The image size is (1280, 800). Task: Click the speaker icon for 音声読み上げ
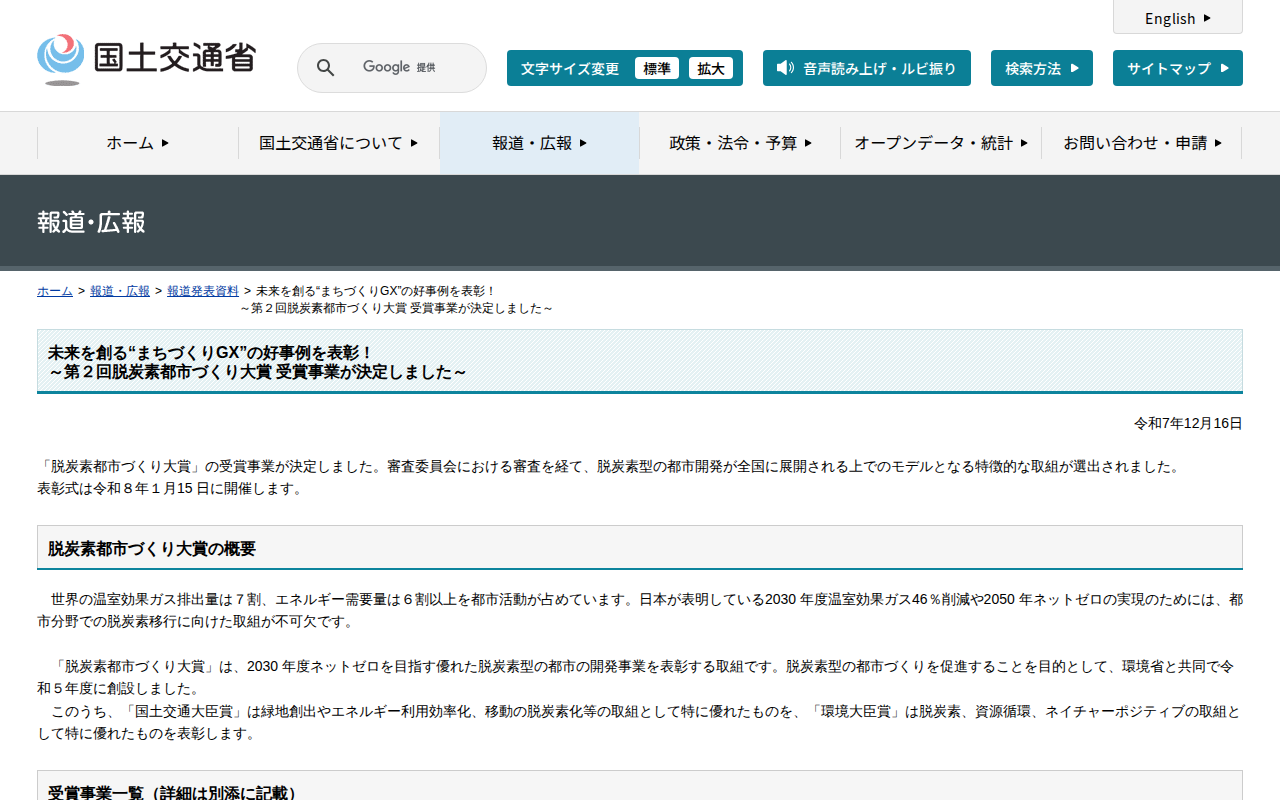pyautogui.click(x=785, y=68)
